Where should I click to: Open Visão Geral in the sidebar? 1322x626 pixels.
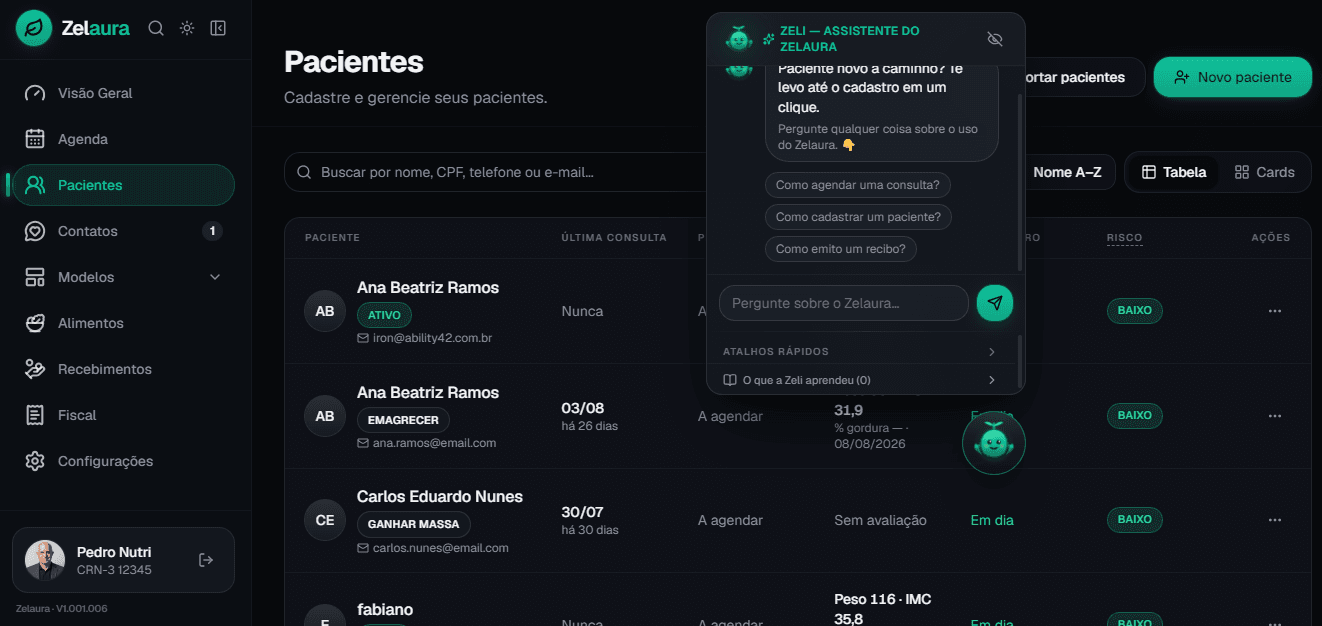click(x=123, y=93)
